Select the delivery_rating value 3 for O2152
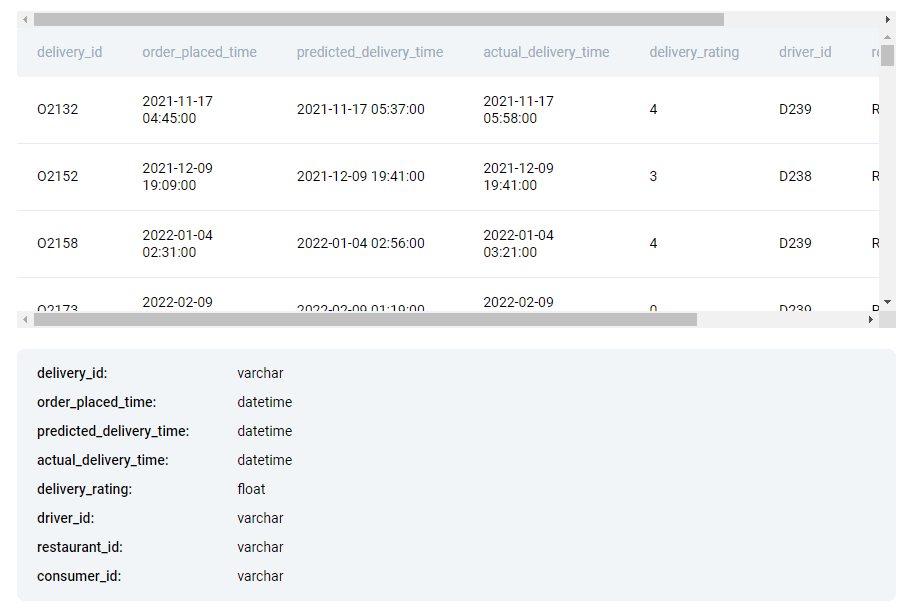Viewport: 910px width, 615px height. pos(653,176)
